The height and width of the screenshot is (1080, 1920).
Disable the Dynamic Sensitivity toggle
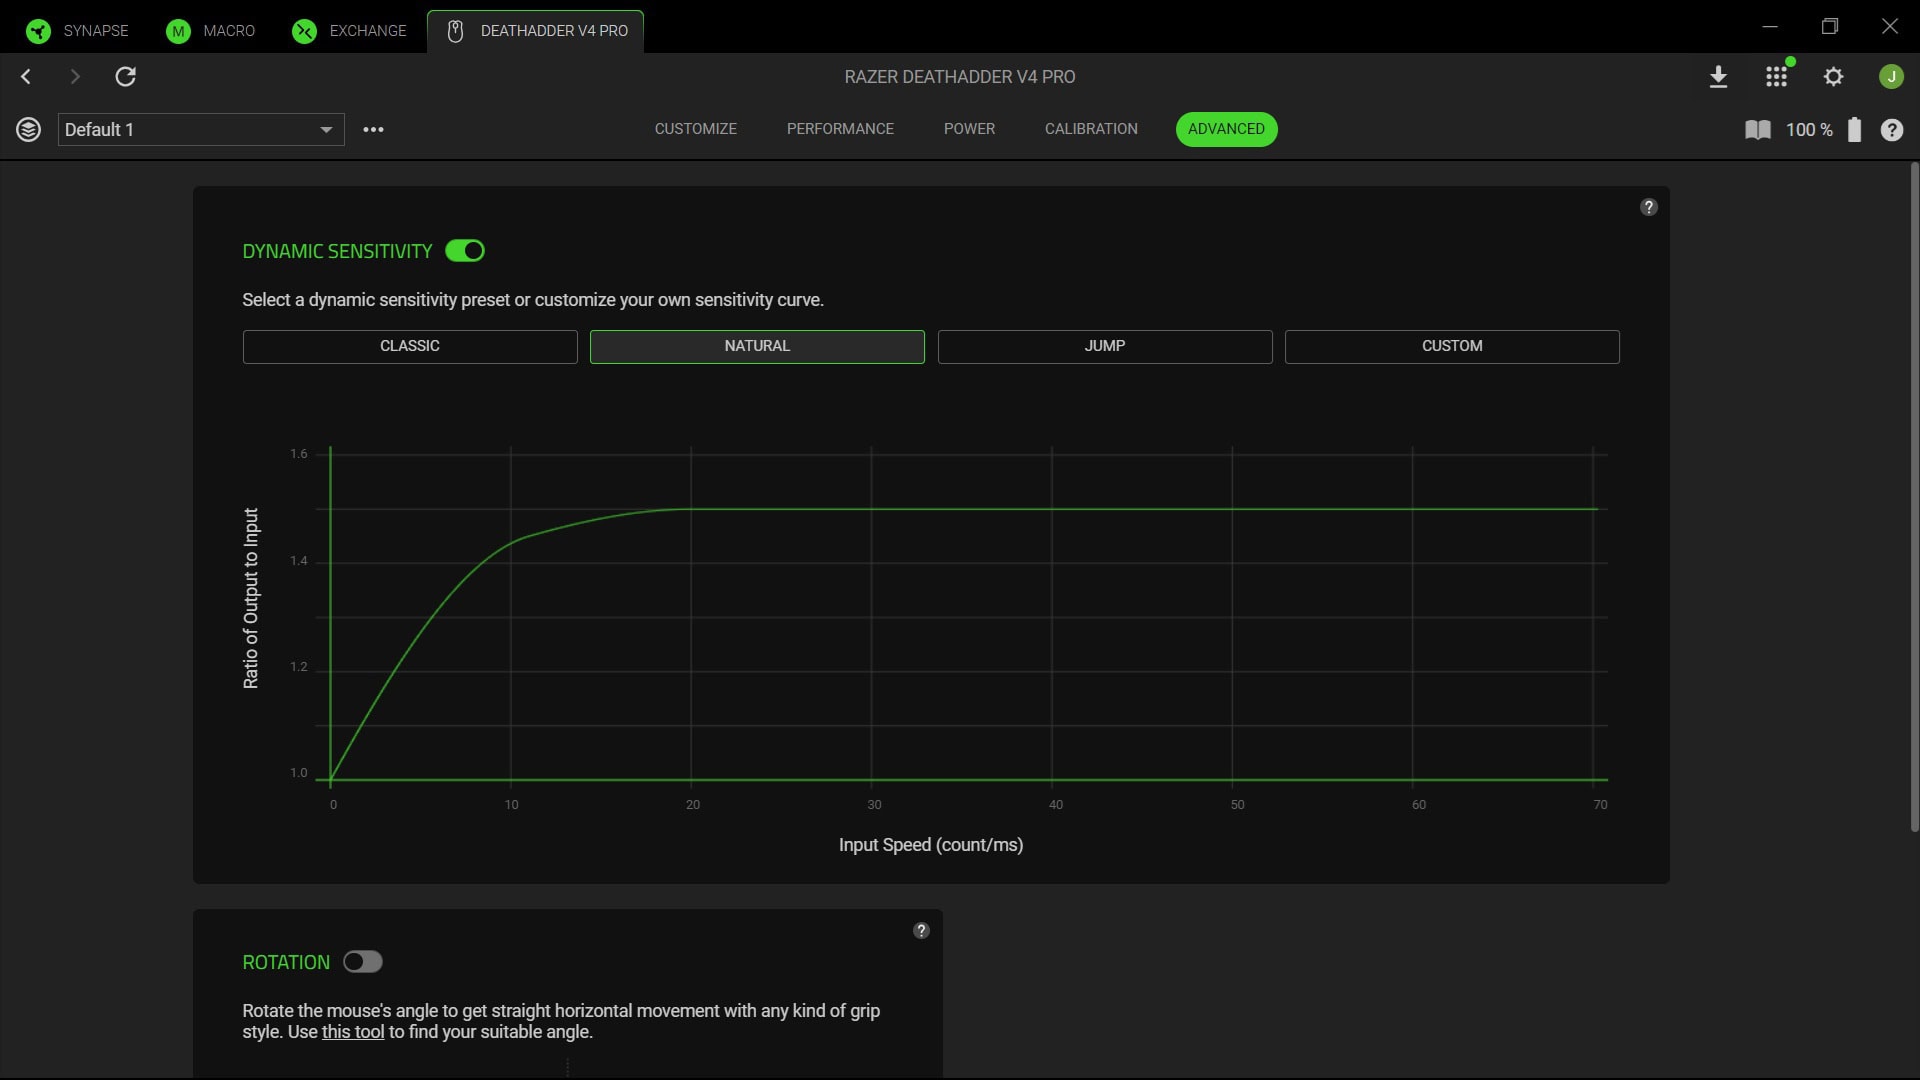[x=465, y=251]
